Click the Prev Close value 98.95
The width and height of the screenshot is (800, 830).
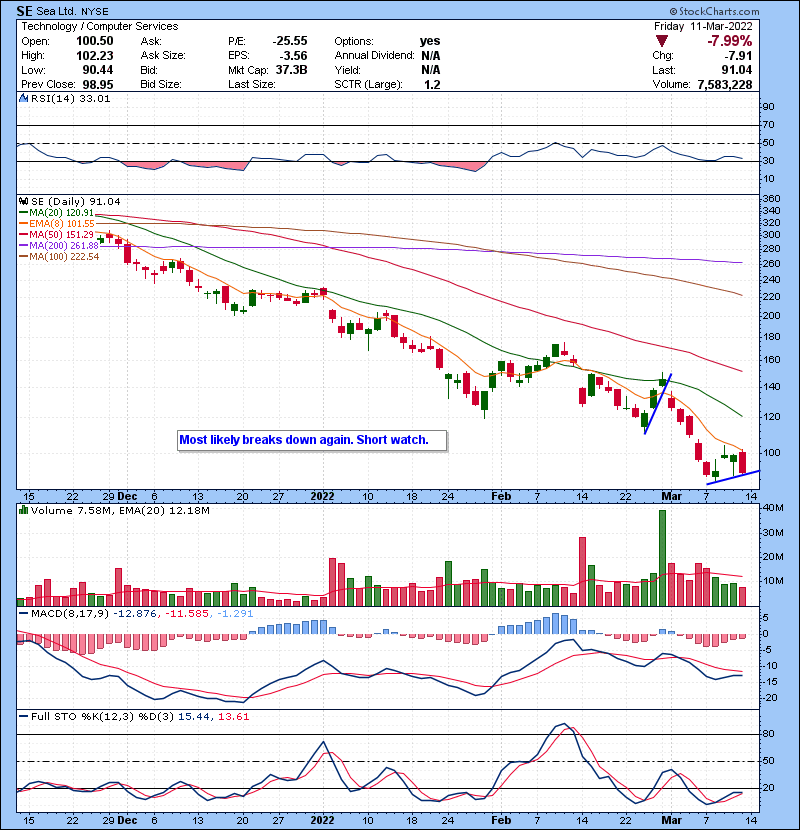(x=98, y=84)
